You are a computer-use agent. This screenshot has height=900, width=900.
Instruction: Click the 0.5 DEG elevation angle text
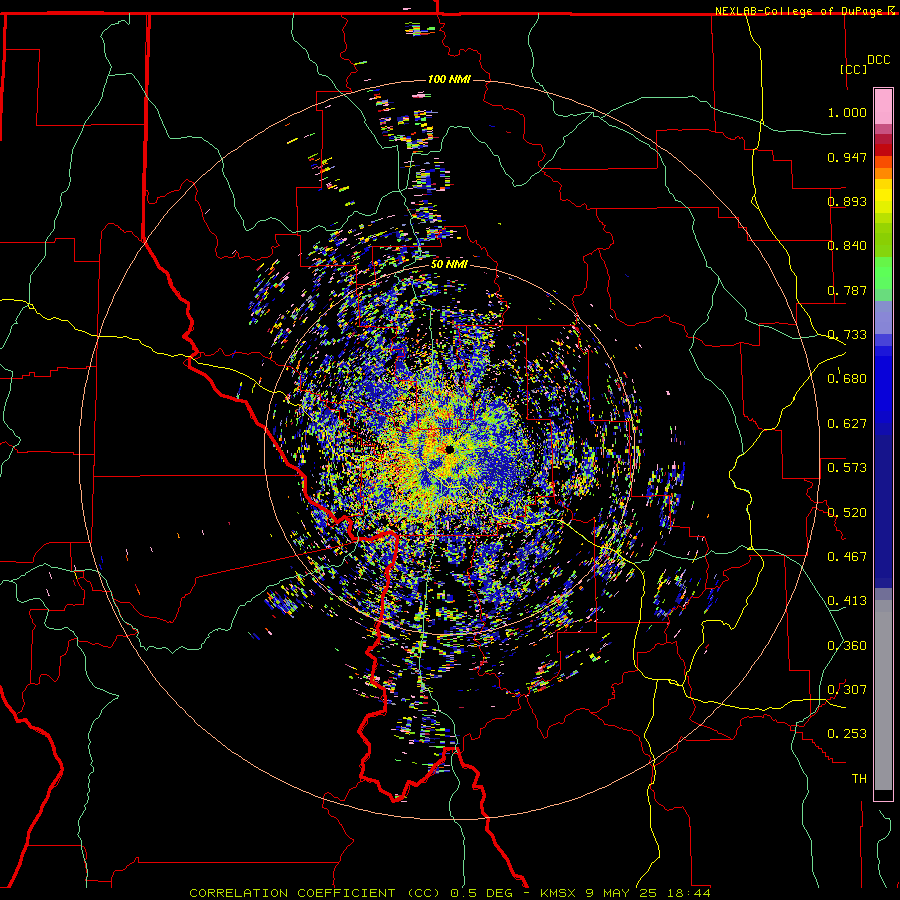pos(482,893)
